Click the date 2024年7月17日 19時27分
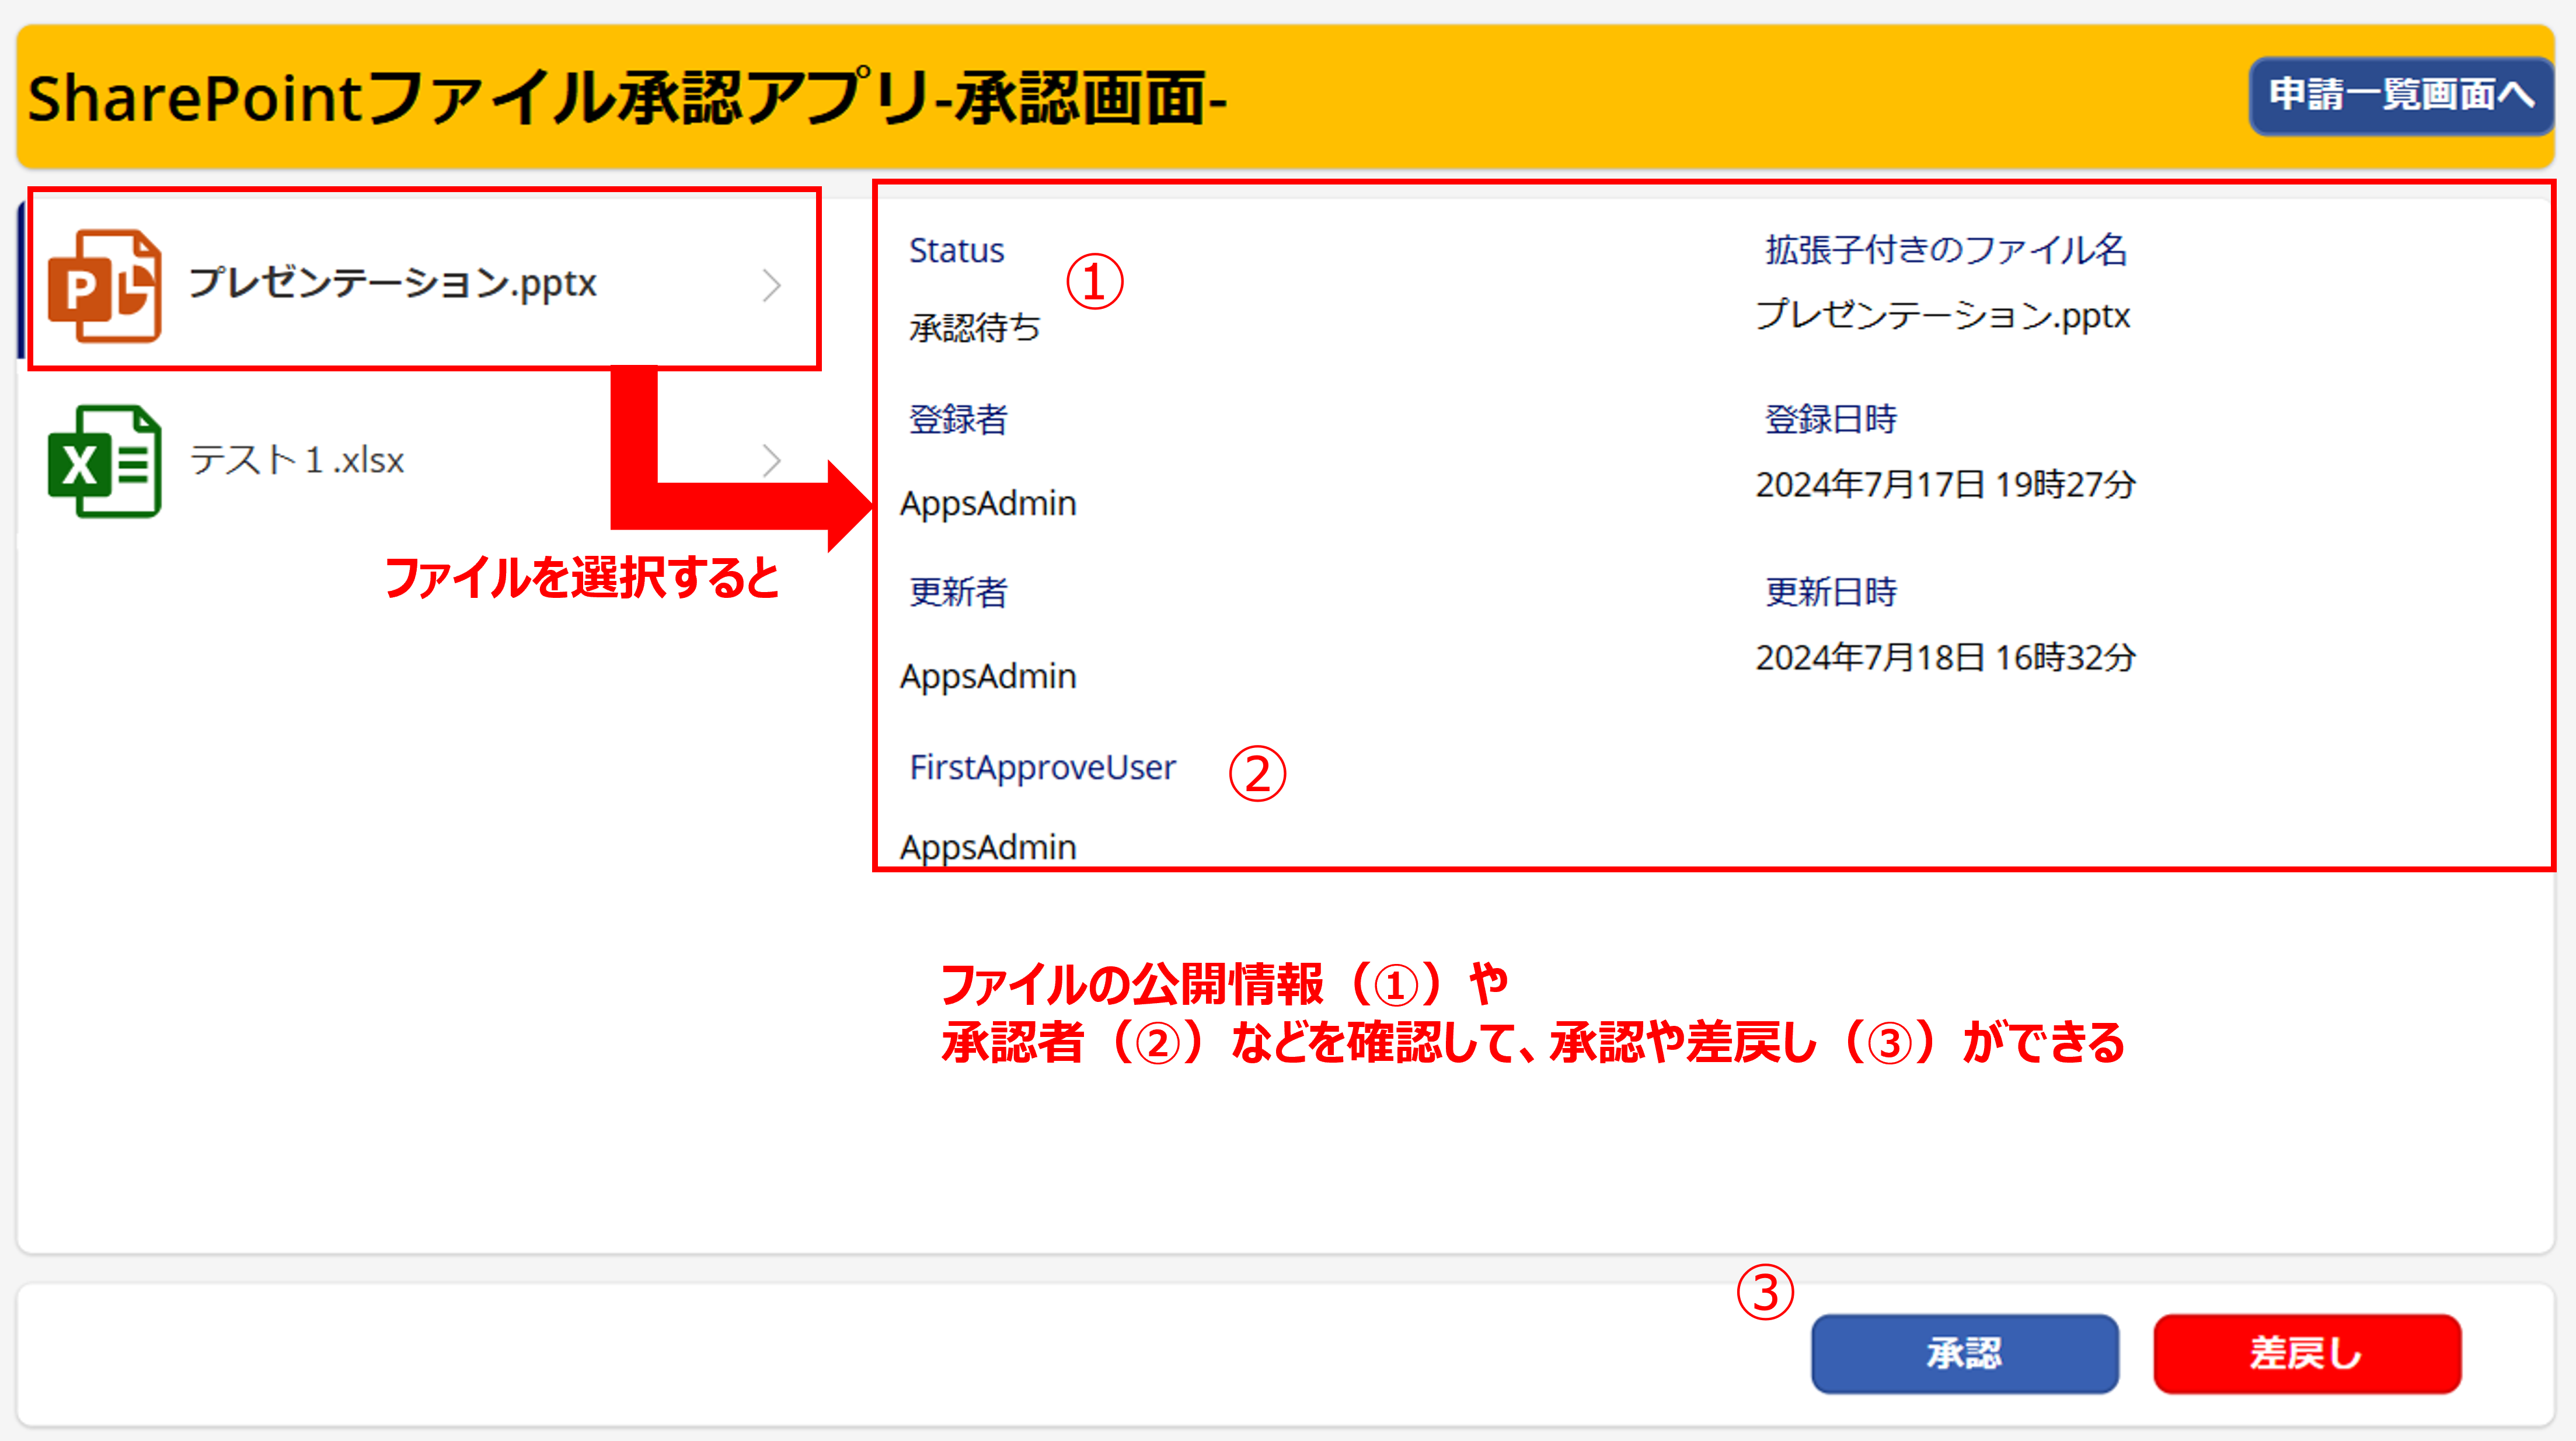 click(x=1946, y=484)
